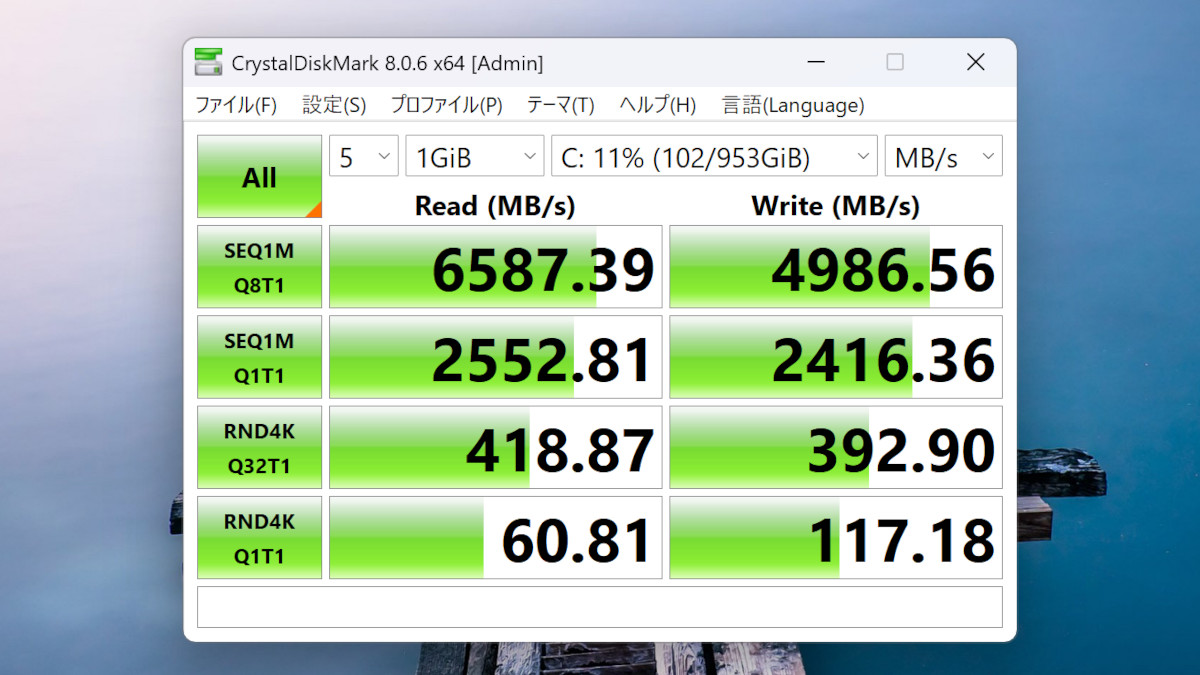Click the 4986.56 sequential write result

[x=836, y=267]
